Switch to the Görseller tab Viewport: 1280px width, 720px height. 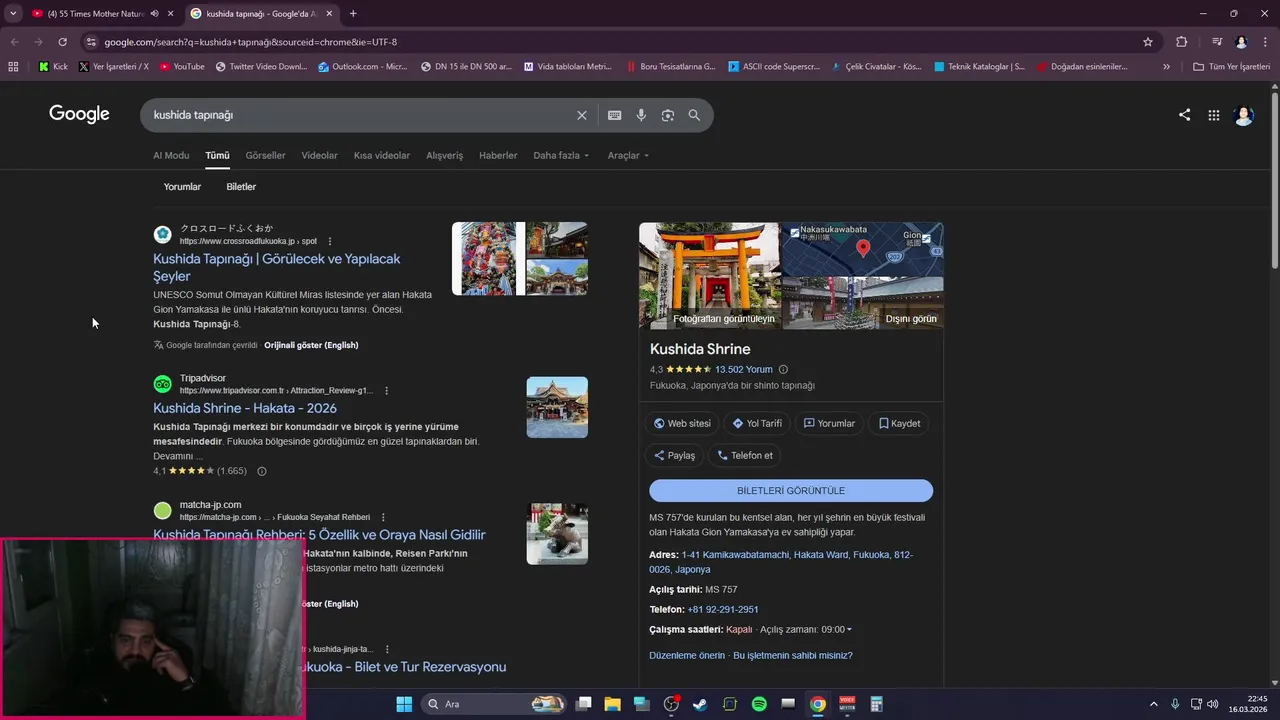tap(265, 156)
